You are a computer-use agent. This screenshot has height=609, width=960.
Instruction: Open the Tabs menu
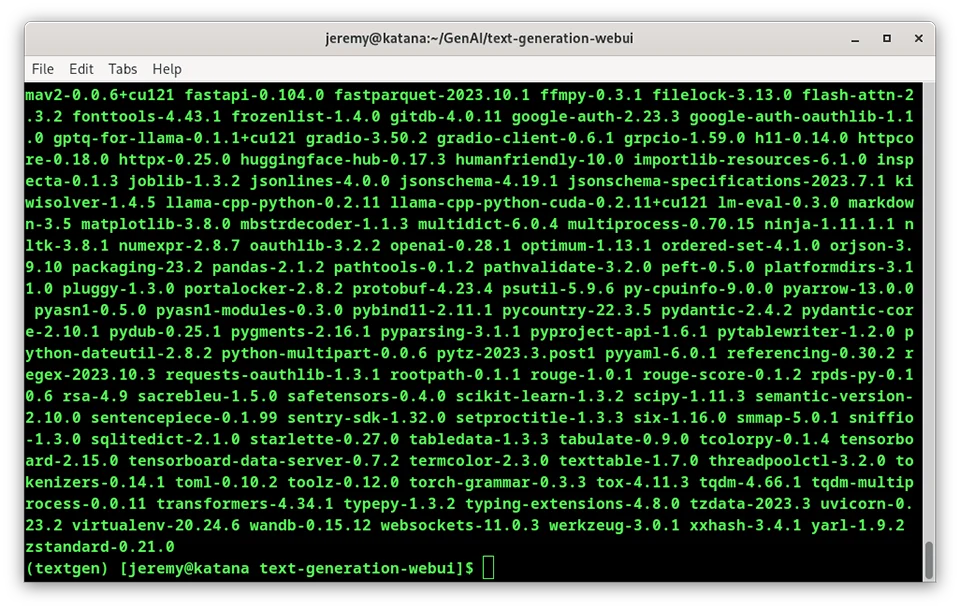[x=122, y=69]
